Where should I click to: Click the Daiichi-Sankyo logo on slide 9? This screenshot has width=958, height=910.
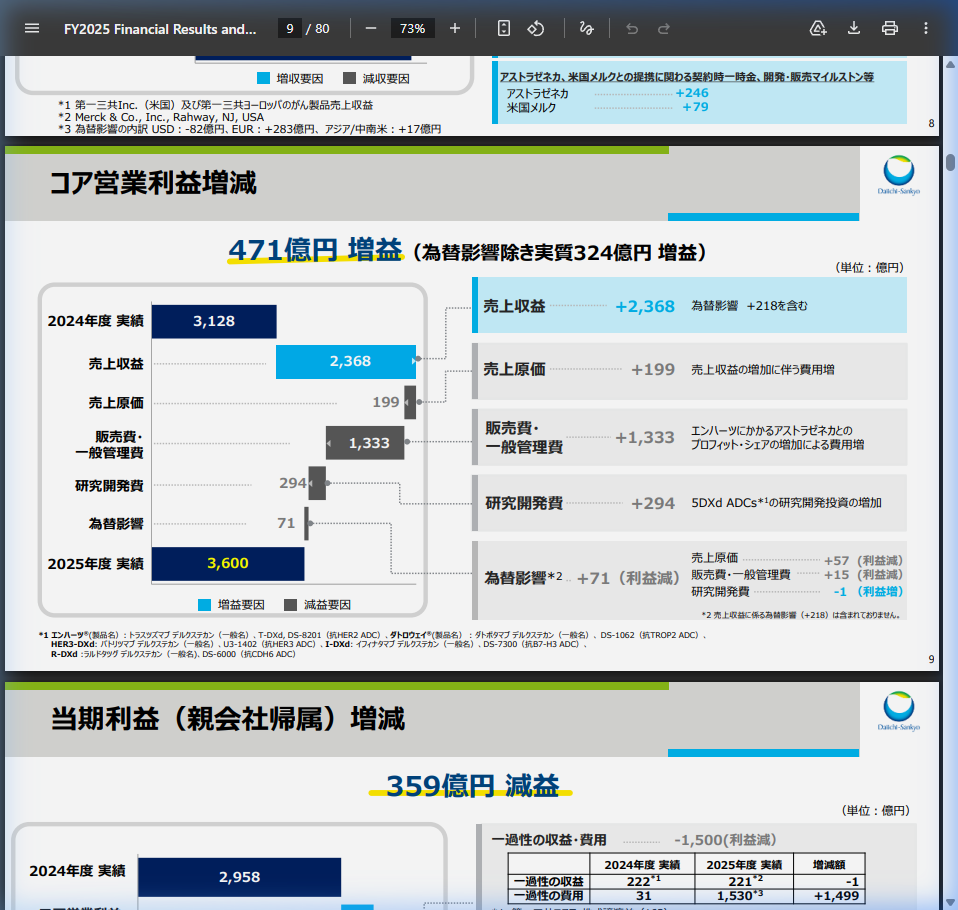(899, 175)
